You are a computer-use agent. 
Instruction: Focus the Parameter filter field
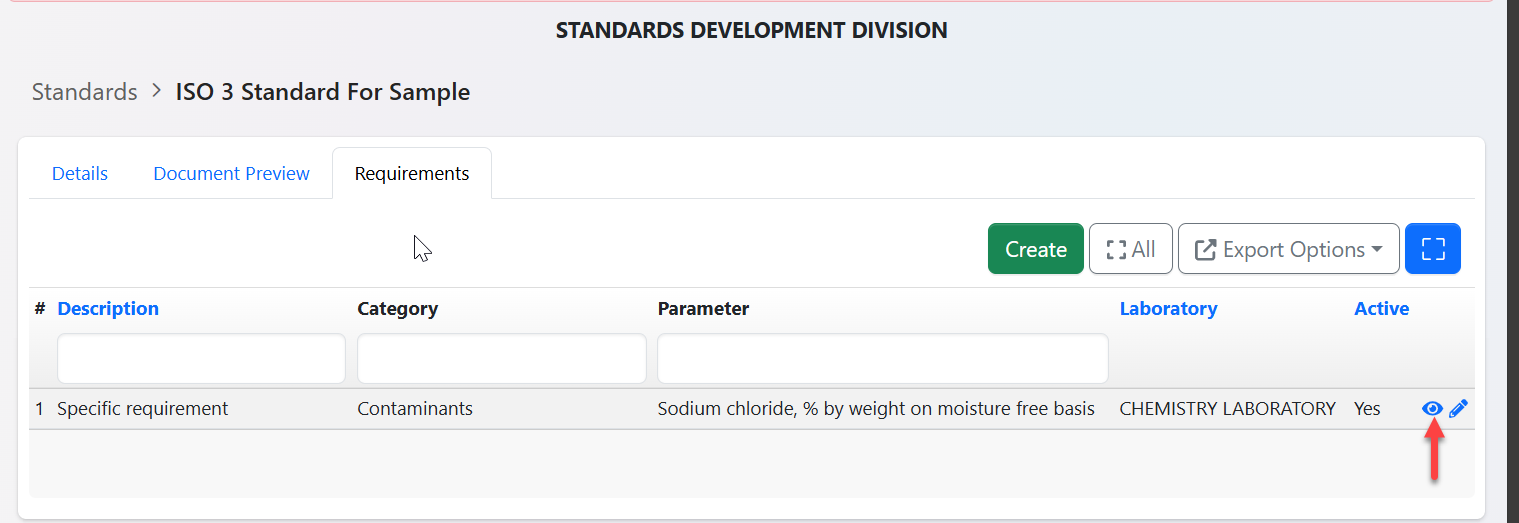coord(882,358)
